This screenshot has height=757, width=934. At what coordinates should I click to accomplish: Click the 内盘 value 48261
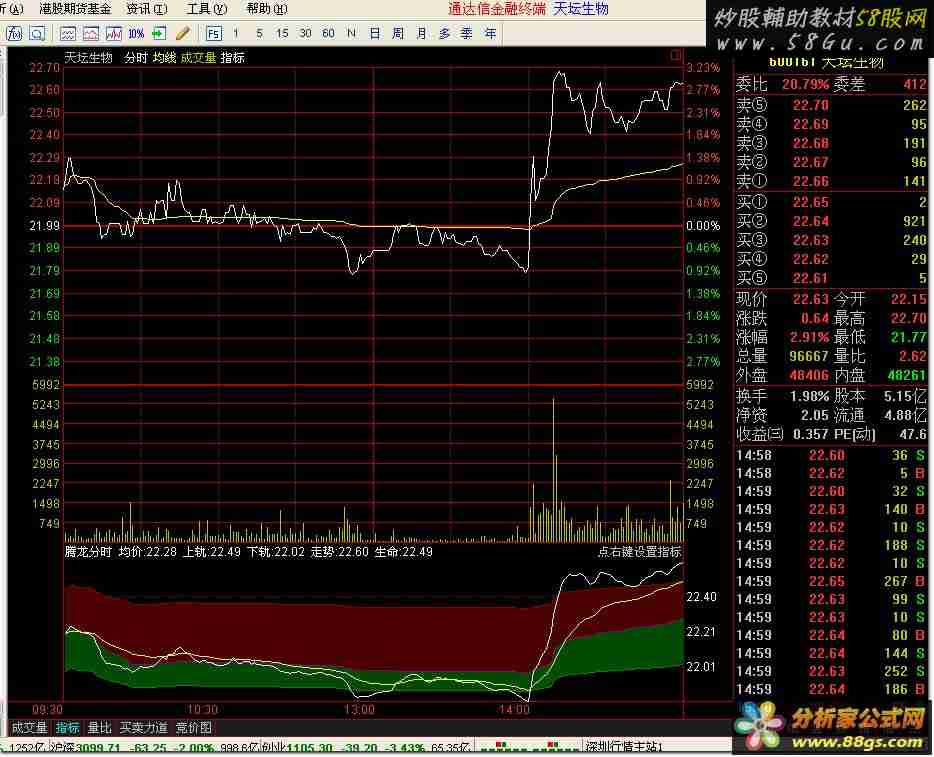tap(907, 375)
